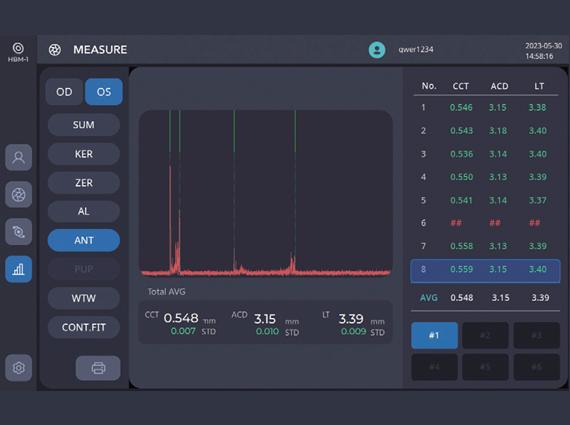Screen dimensions: 570x425
Task: Open the measure aperture sidebar icon
Action: coord(19,195)
